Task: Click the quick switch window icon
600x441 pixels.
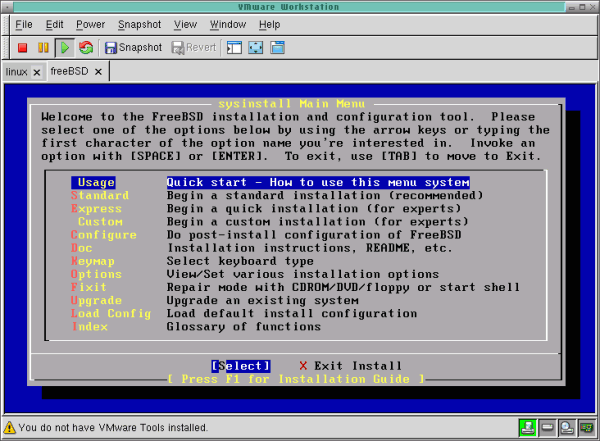Action: [277, 47]
